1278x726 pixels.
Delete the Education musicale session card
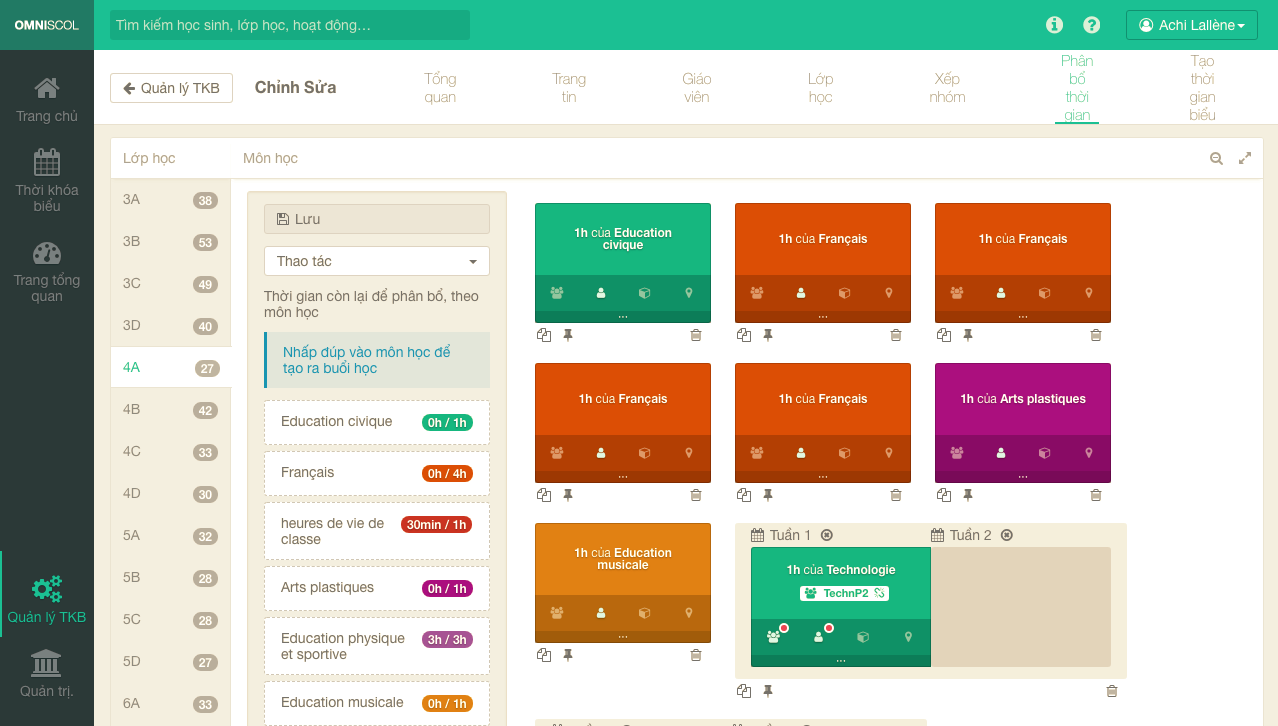(696, 656)
